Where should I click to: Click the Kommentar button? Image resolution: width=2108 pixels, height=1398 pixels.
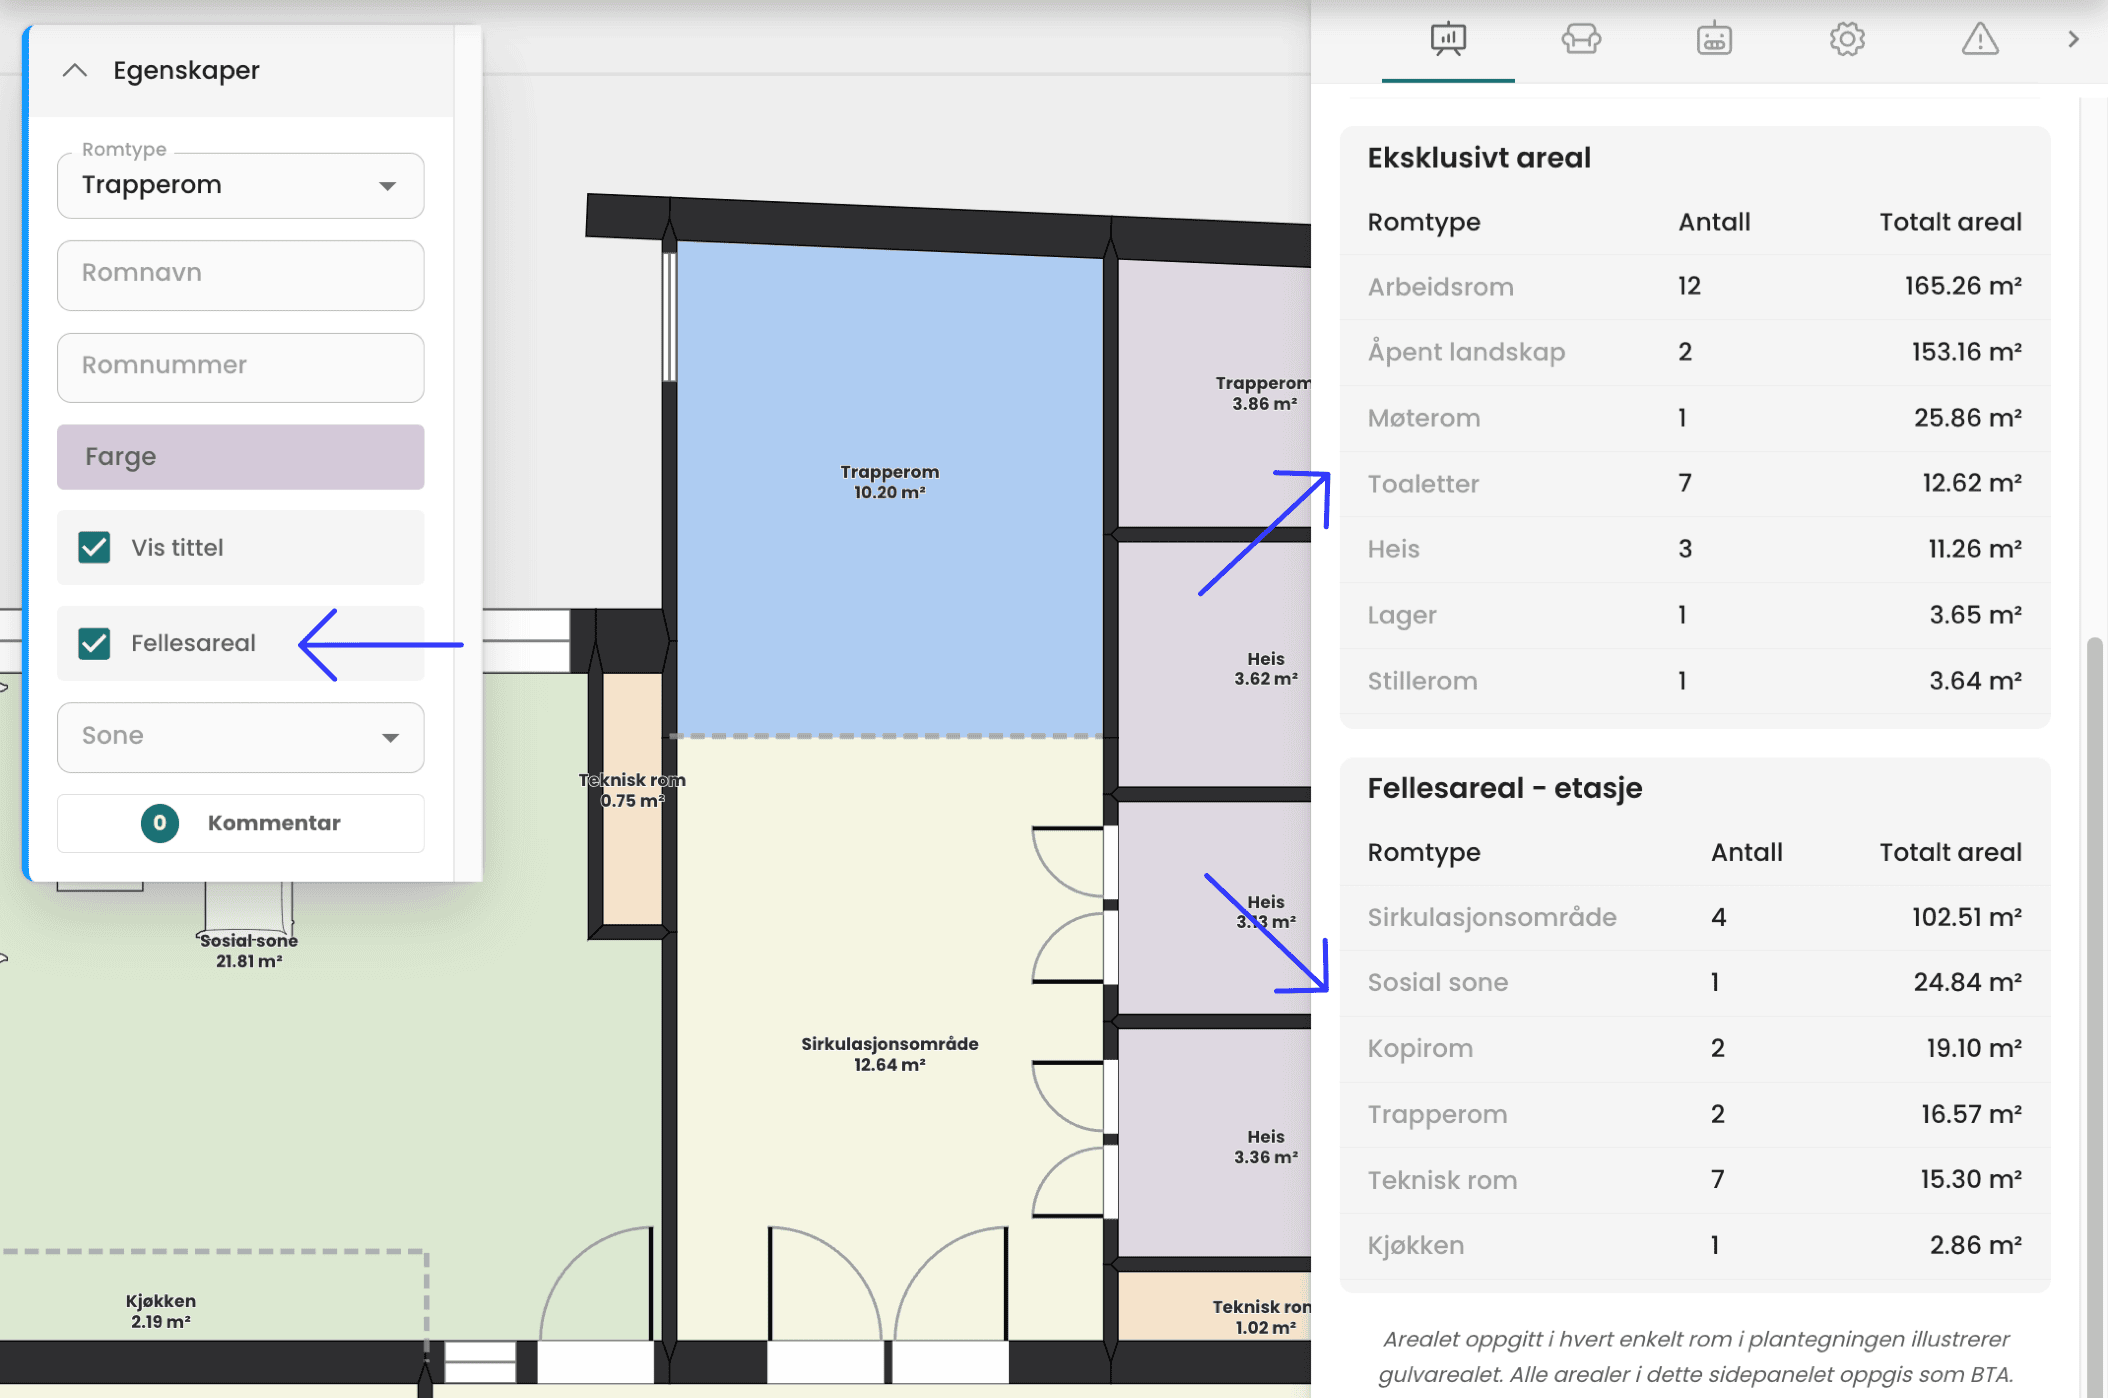pos(273,823)
